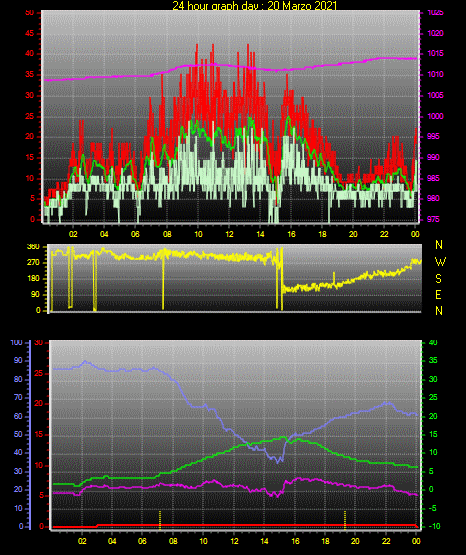The image size is (466, 555).
Task: Click the blue '100' humidity axis label
Action: (x=16, y=343)
